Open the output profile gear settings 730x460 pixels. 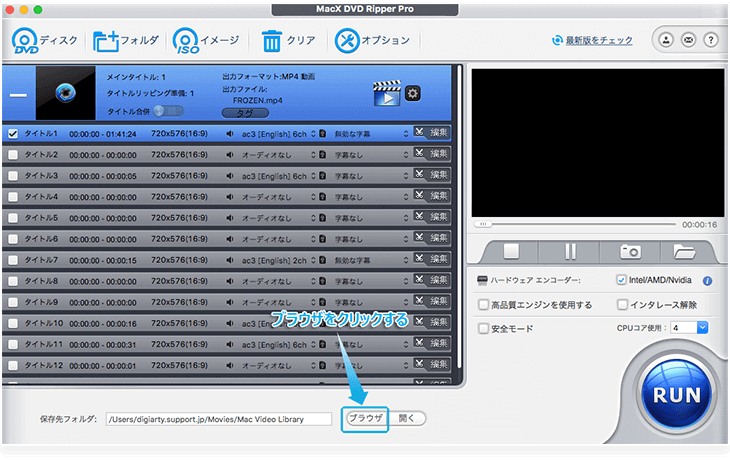tap(412, 93)
